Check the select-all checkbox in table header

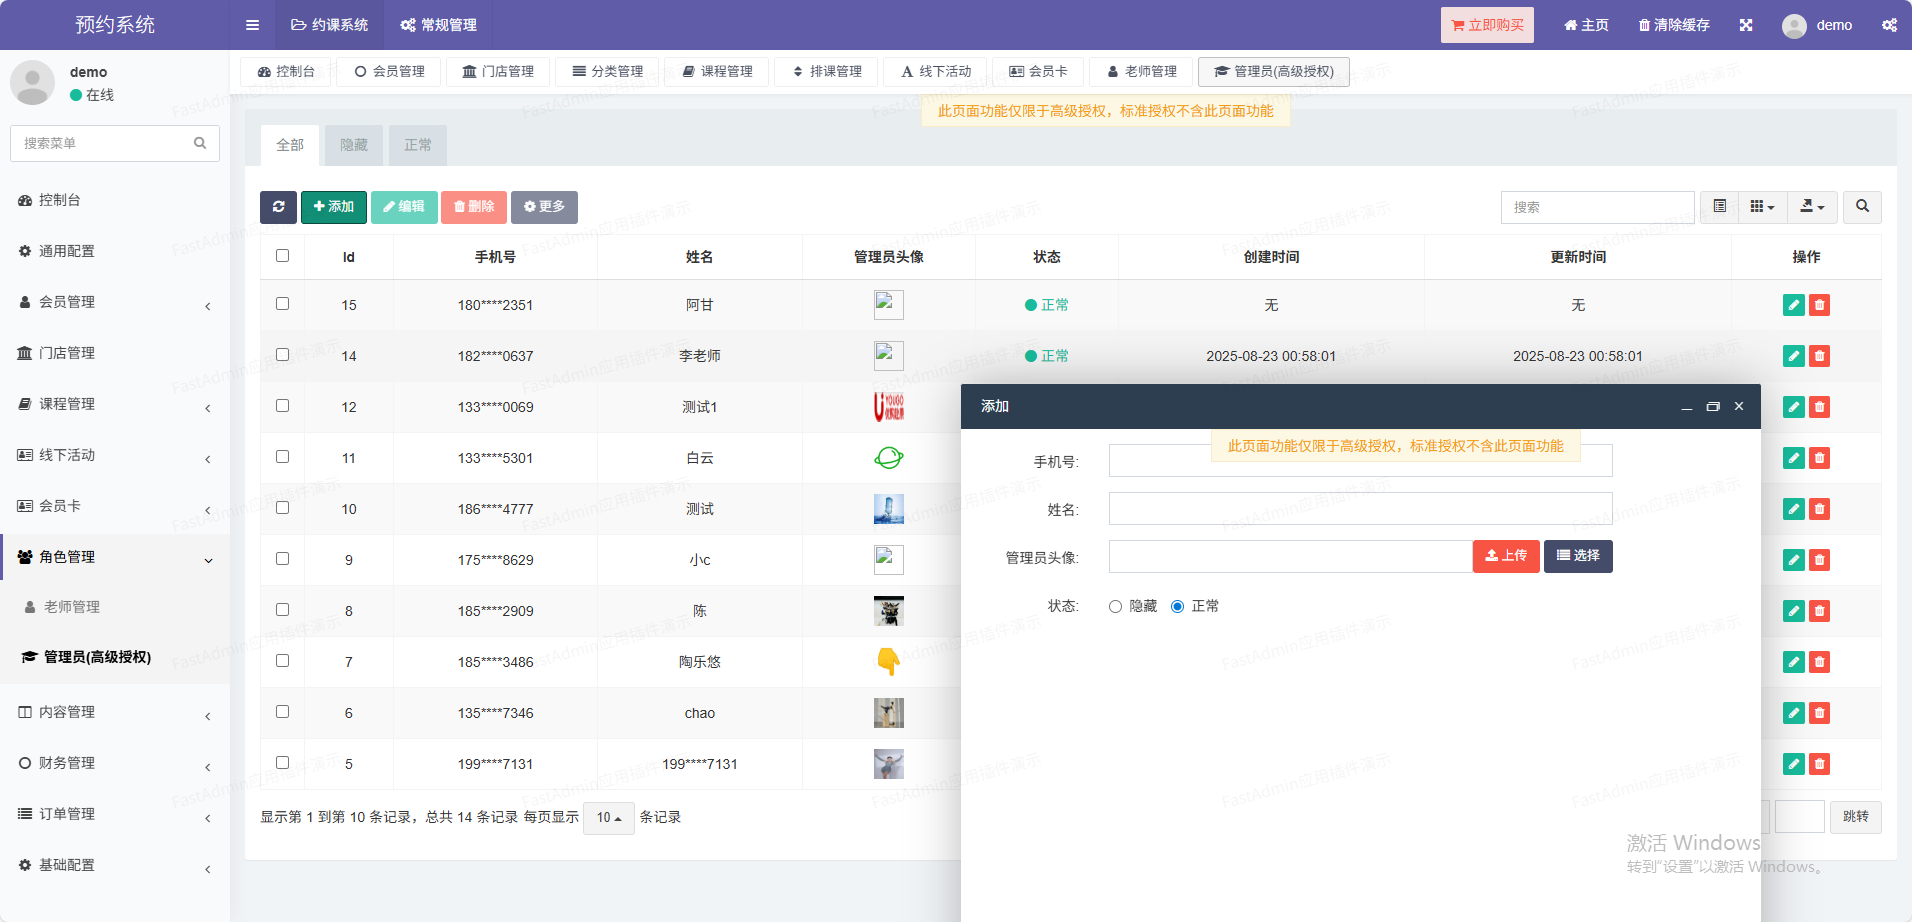click(283, 256)
